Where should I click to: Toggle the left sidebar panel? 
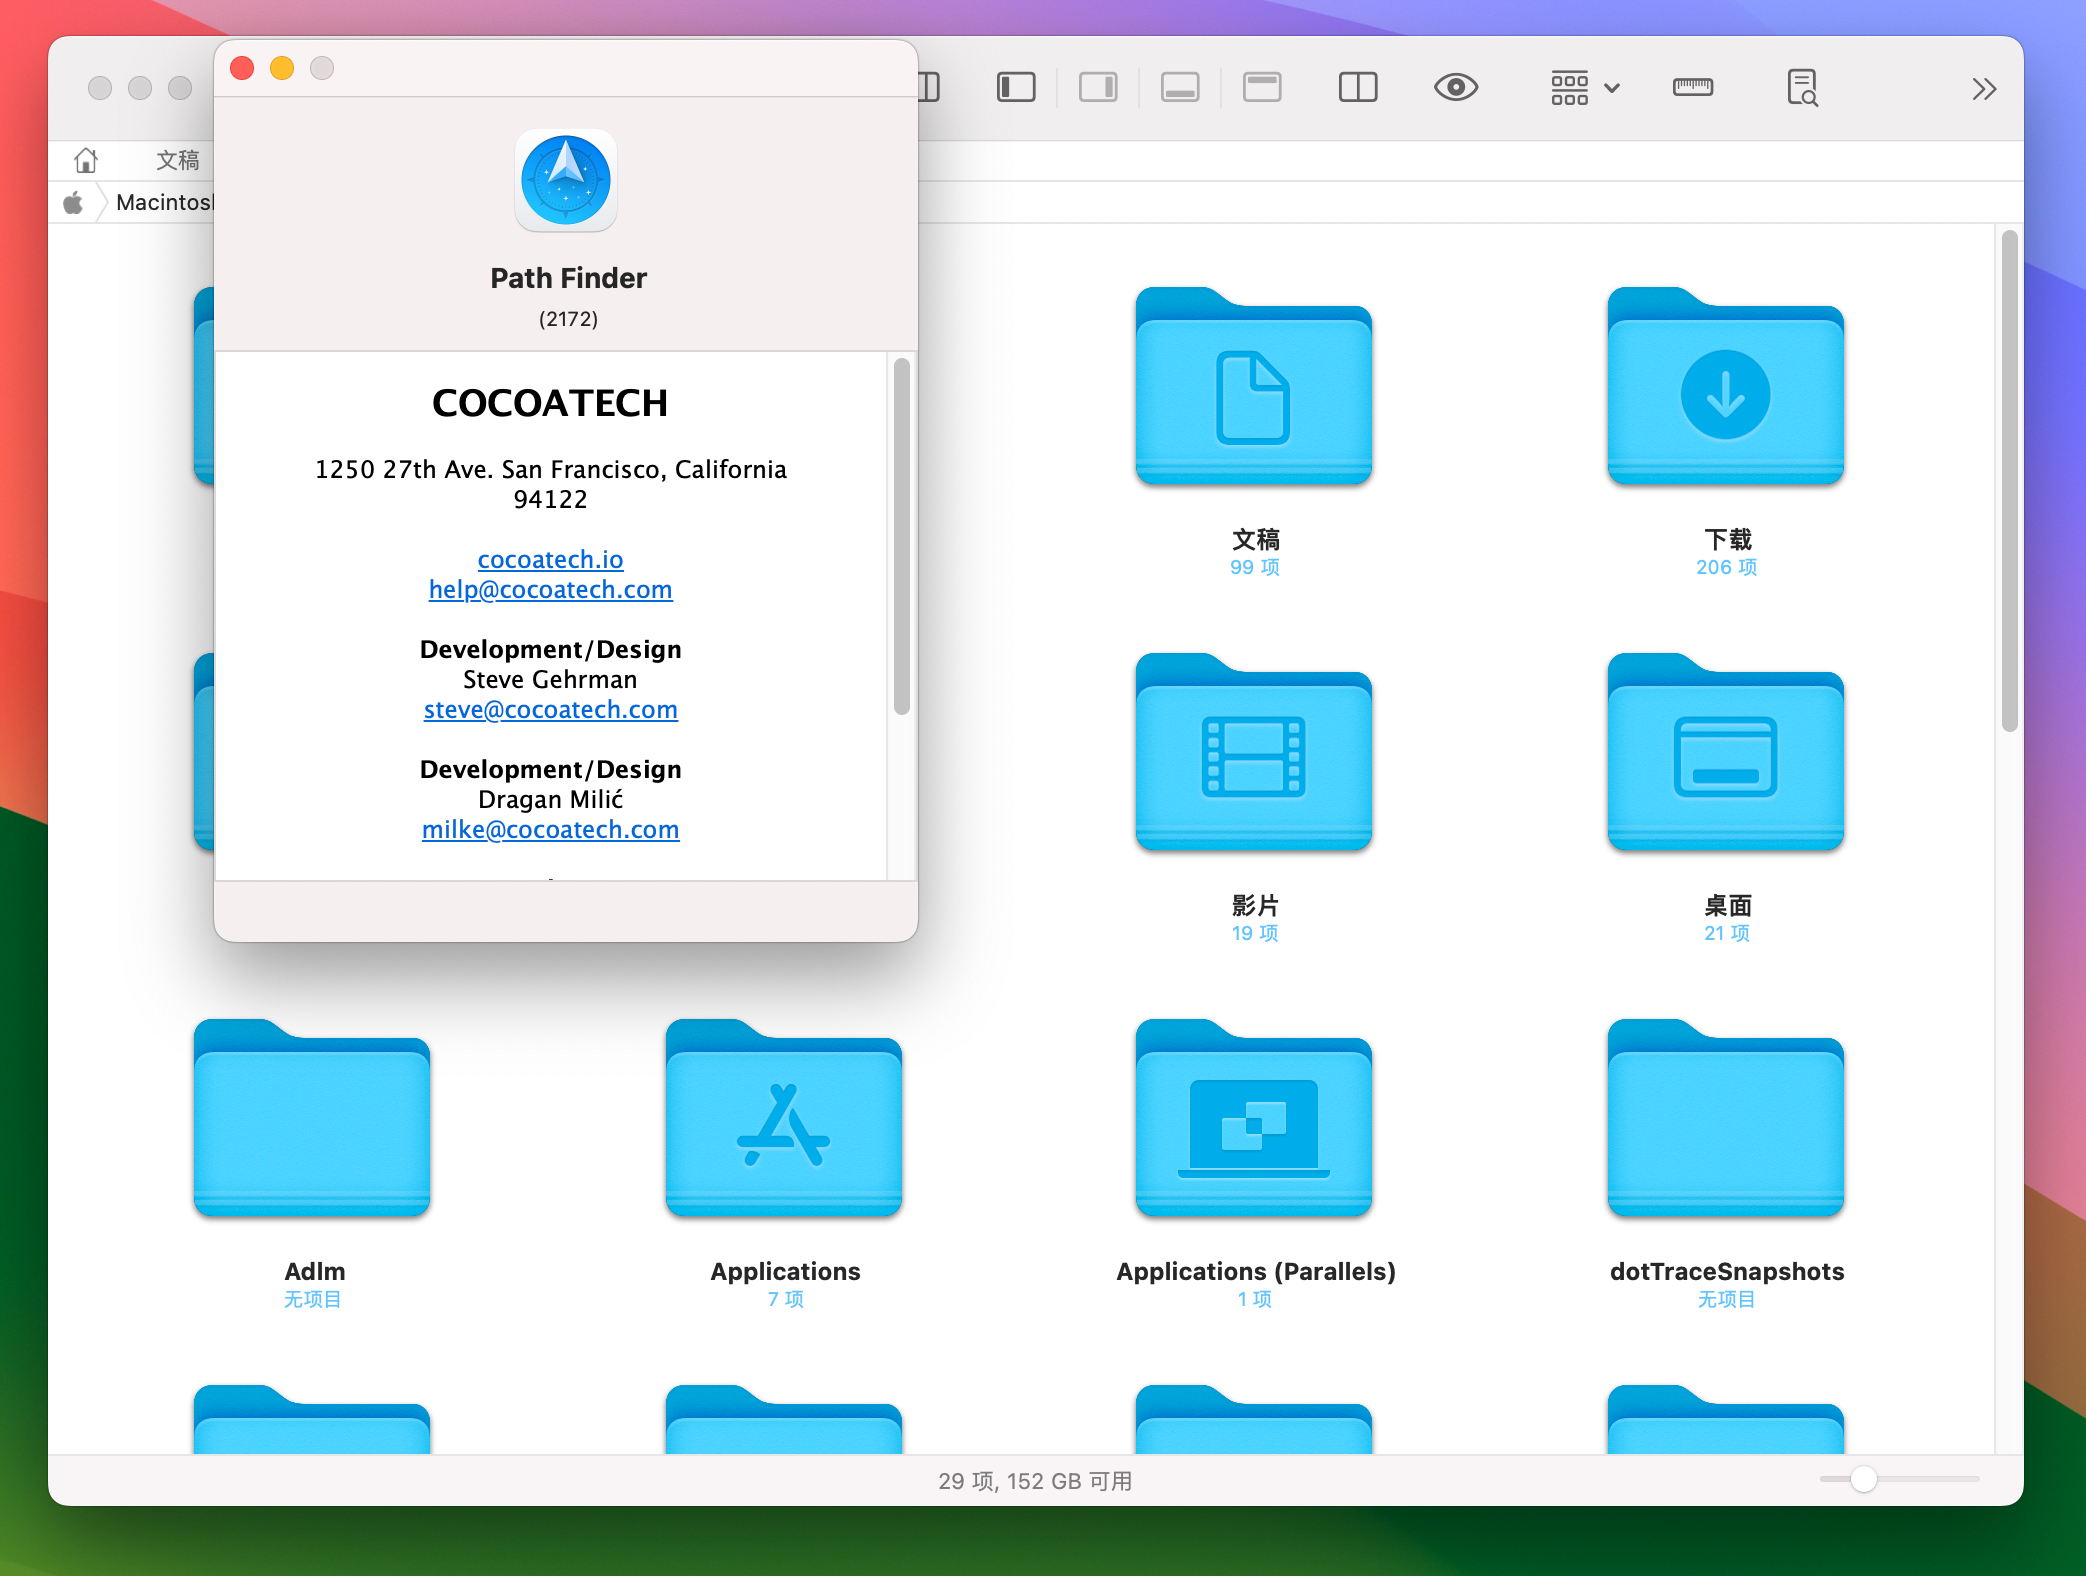coord(1016,87)
